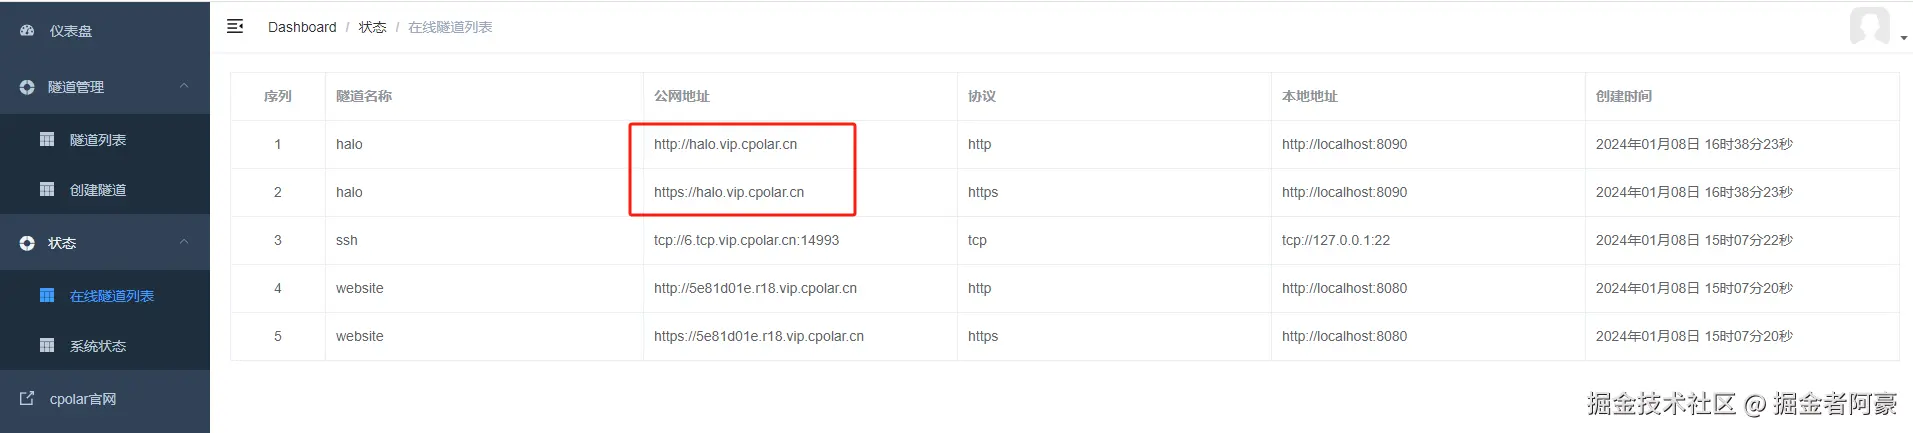Collapse the 隧道管理 chevron arrow
The image size is (1913, 433).
click(x=184, y=86)
